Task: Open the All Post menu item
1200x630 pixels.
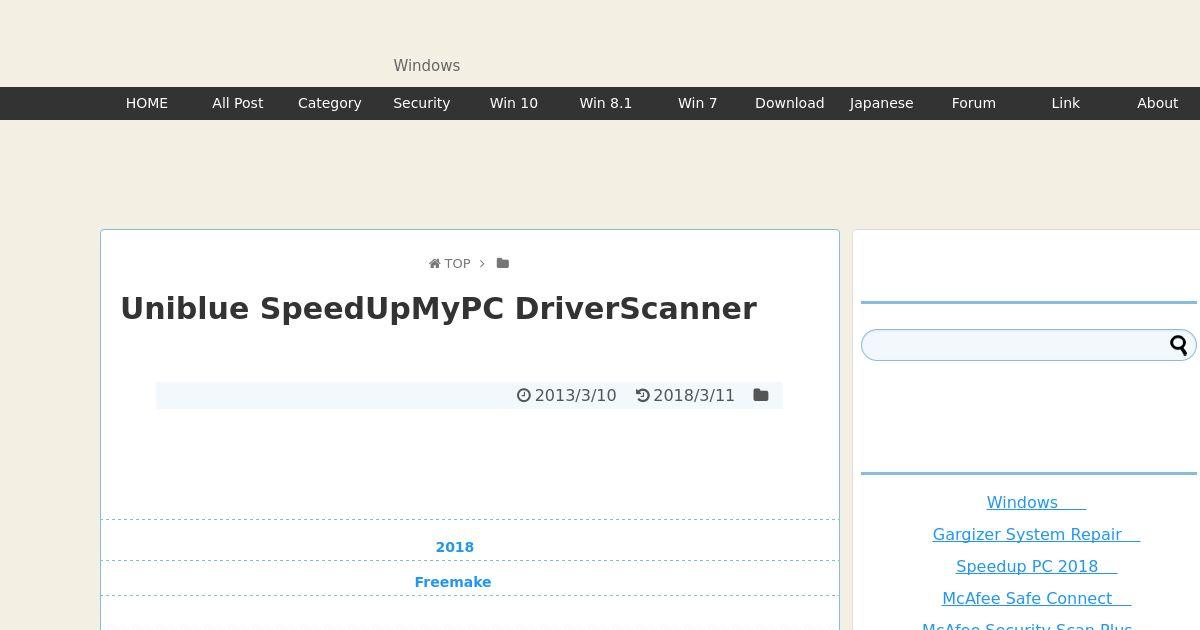Action: [238, 103]
